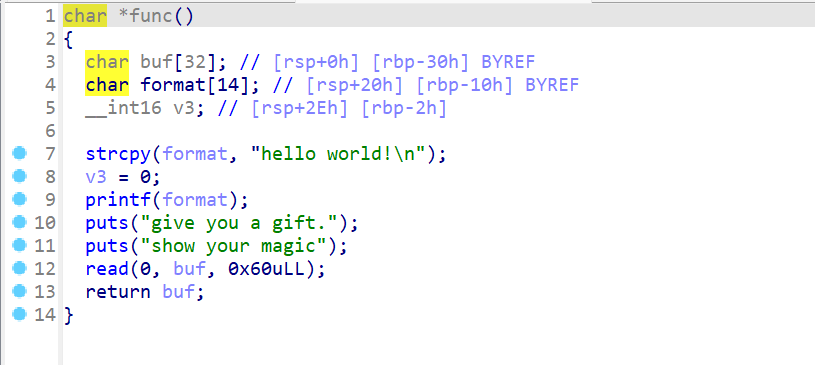Click the highlighted char keyword on line 1
815x365 pixels.
click(x=85, y=16)
